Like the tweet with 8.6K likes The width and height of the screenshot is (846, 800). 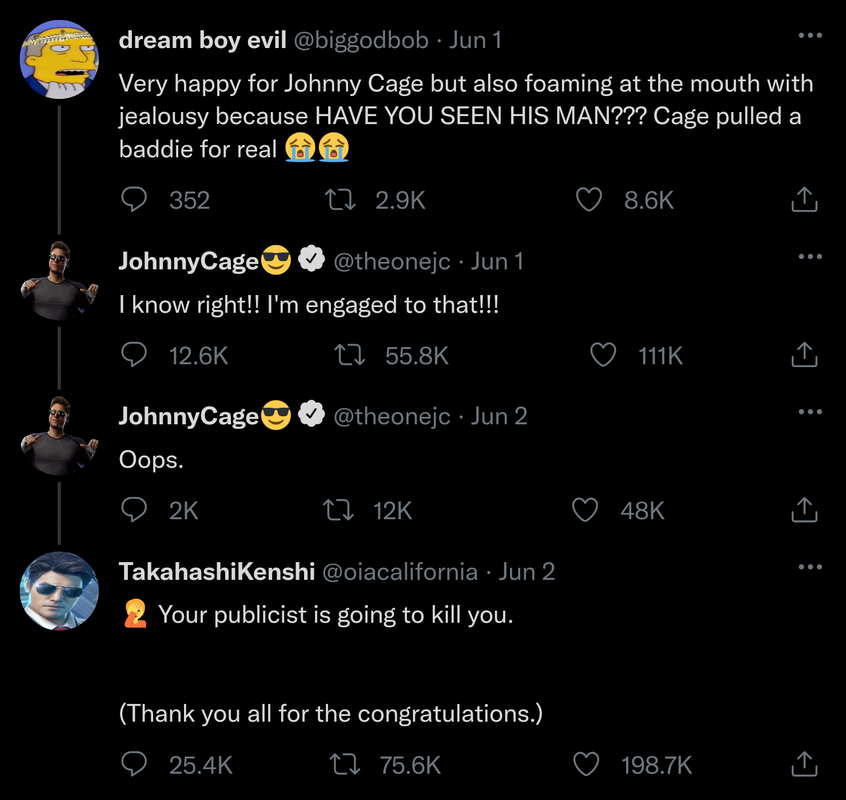point(590,200)
